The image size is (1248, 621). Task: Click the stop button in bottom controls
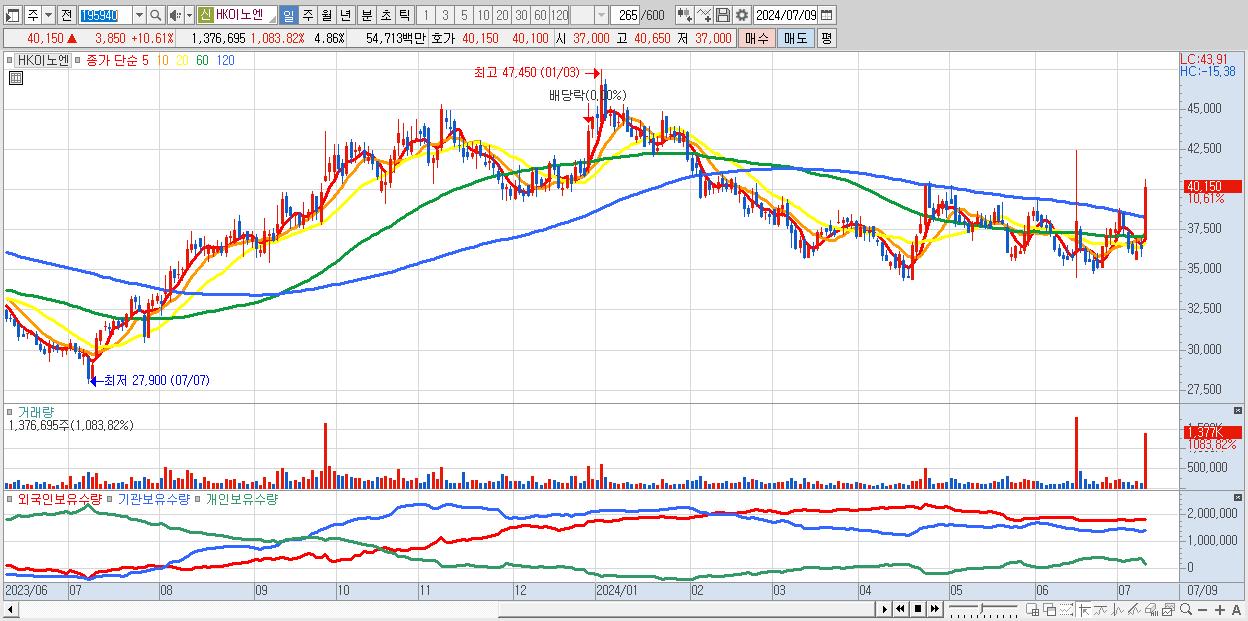918,609
